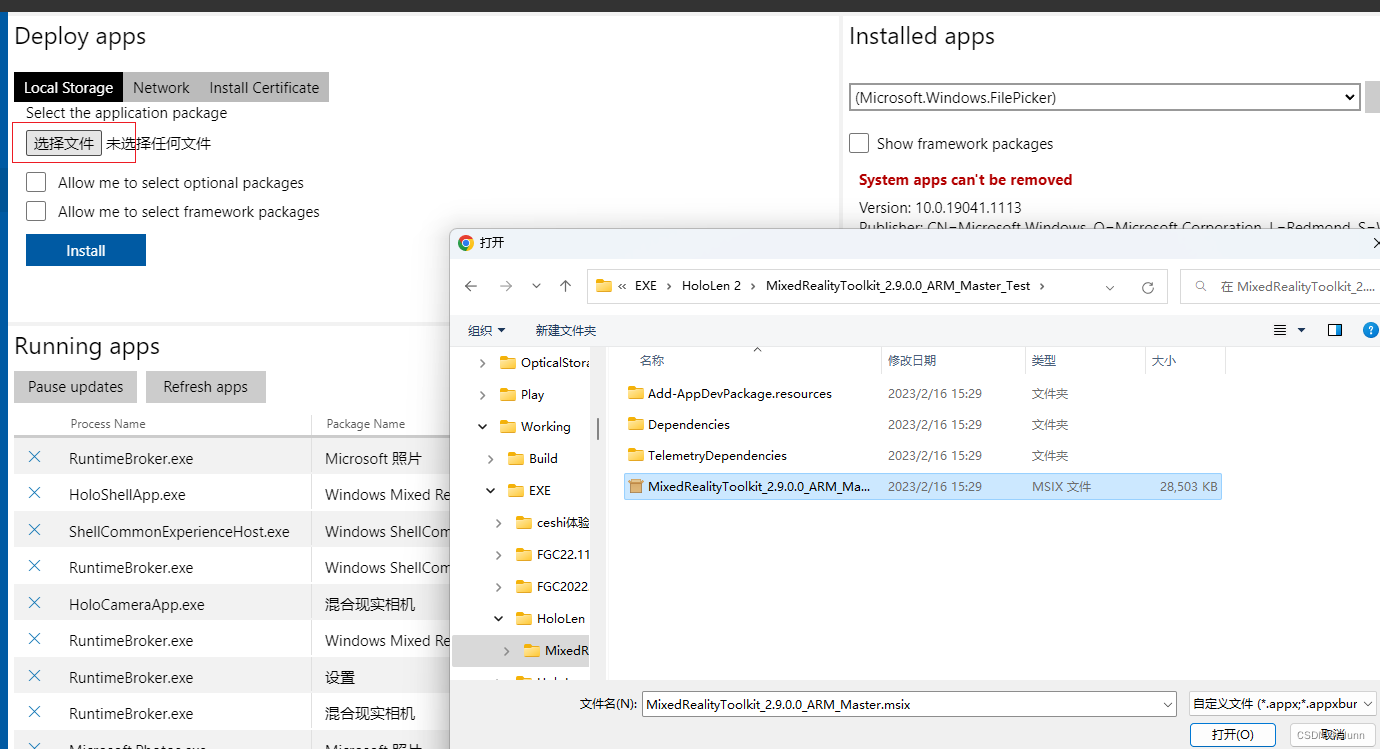This screenshot has width=1380, height=749.
Task: Select the MixedR folder in tree
Action: click(x=556, y=650)
